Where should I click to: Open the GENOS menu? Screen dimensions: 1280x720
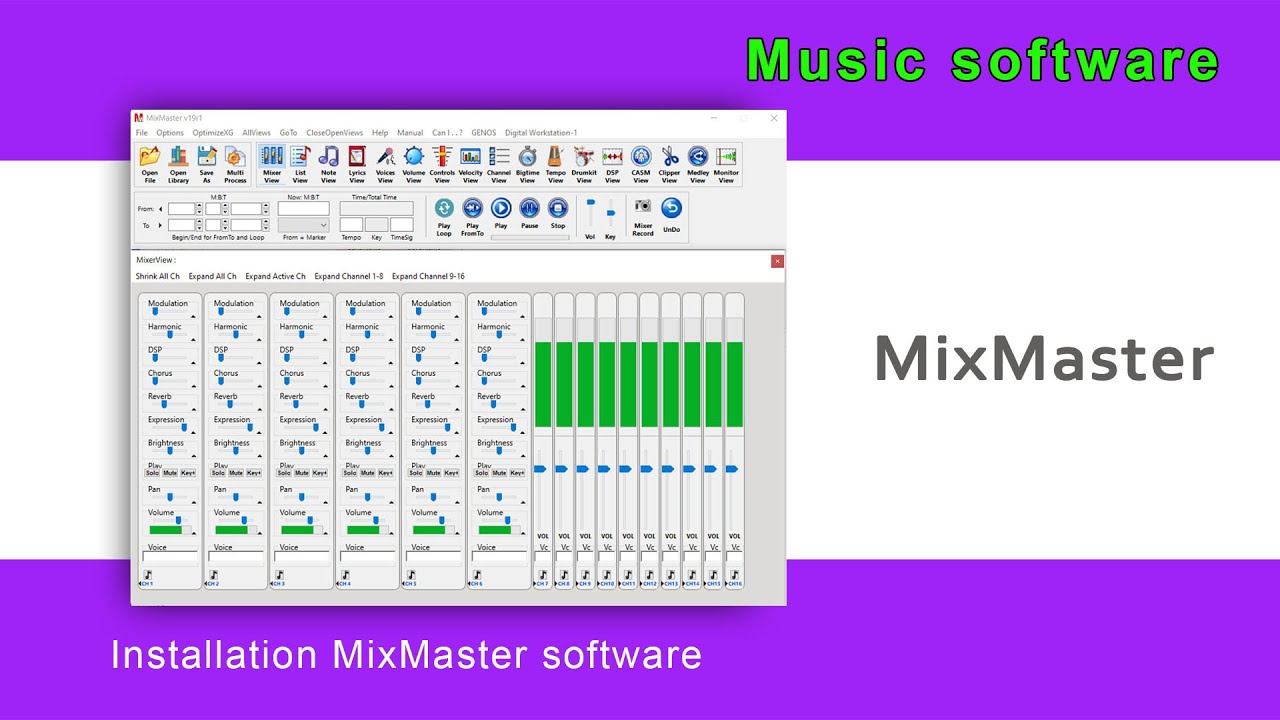[x=484, y=132]
